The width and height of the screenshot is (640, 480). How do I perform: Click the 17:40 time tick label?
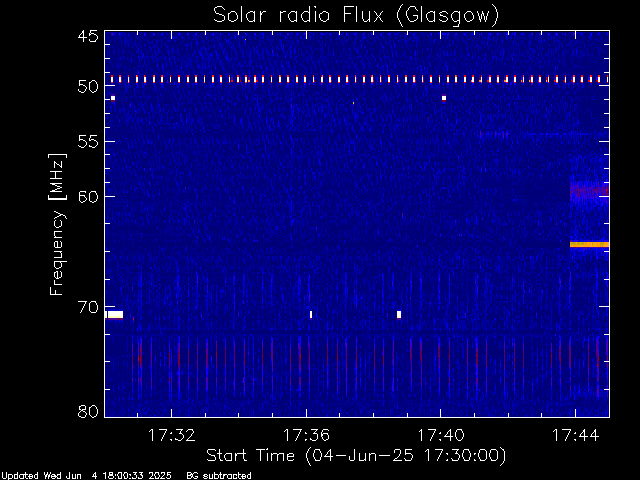[441, 435]
